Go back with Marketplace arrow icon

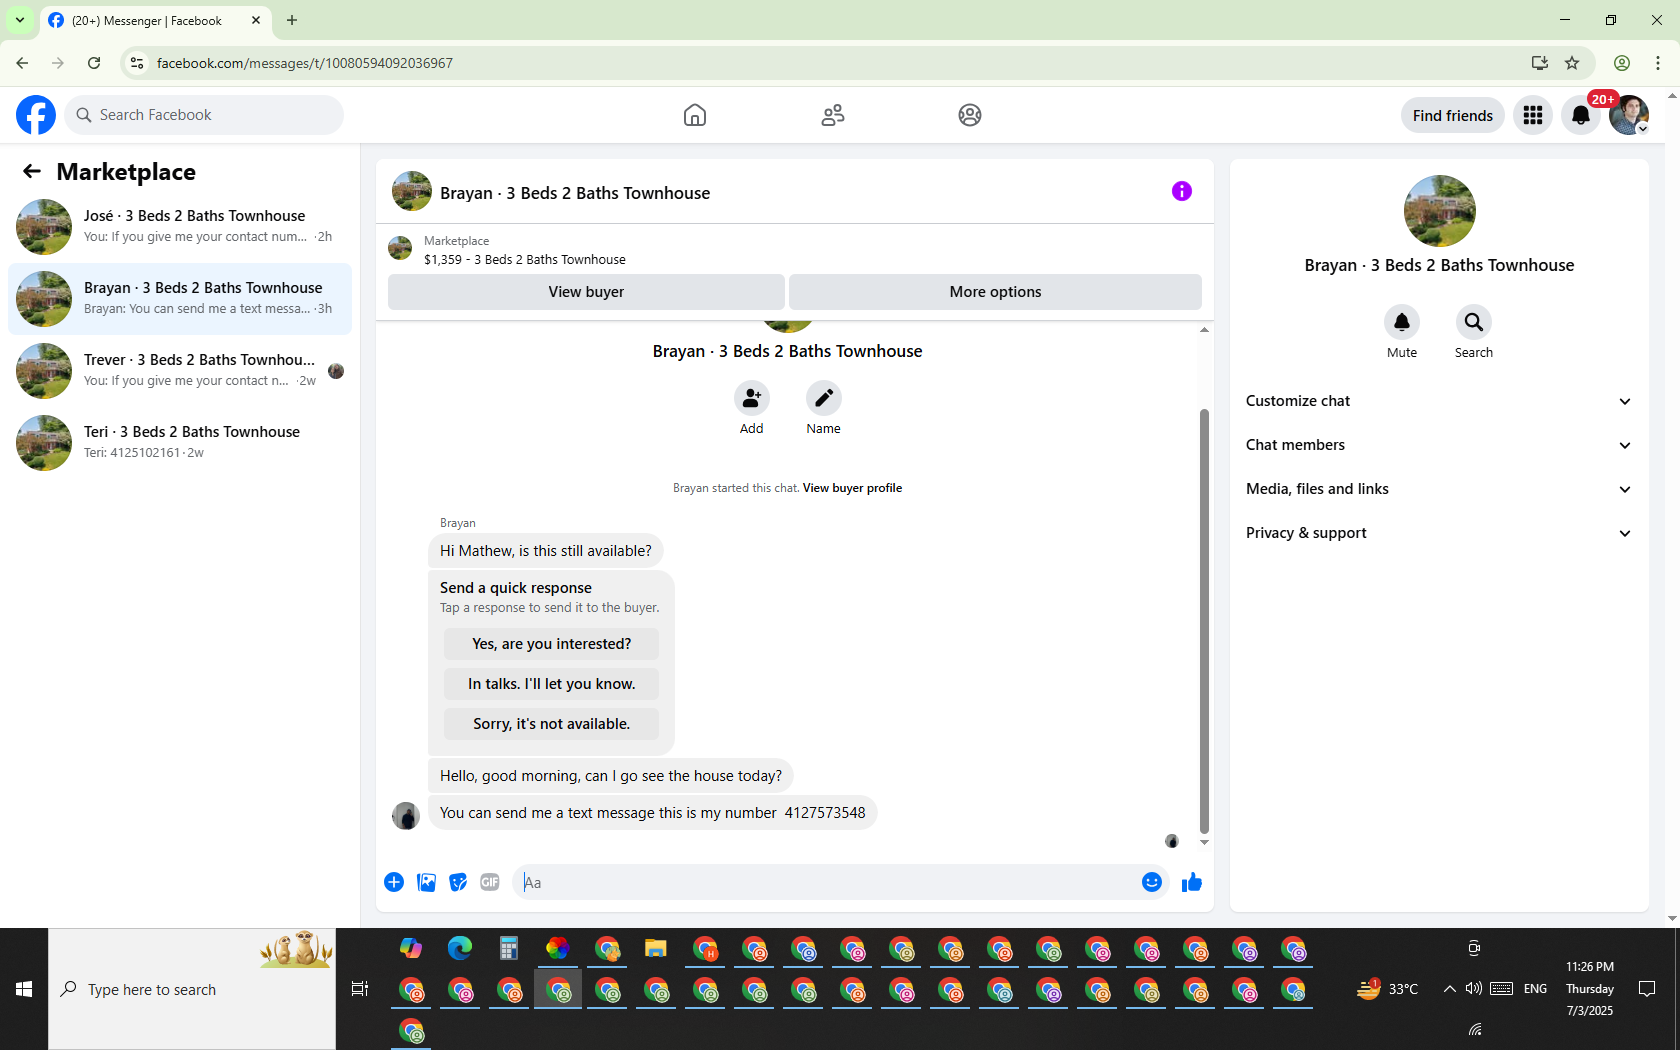(x=32, y=172)
